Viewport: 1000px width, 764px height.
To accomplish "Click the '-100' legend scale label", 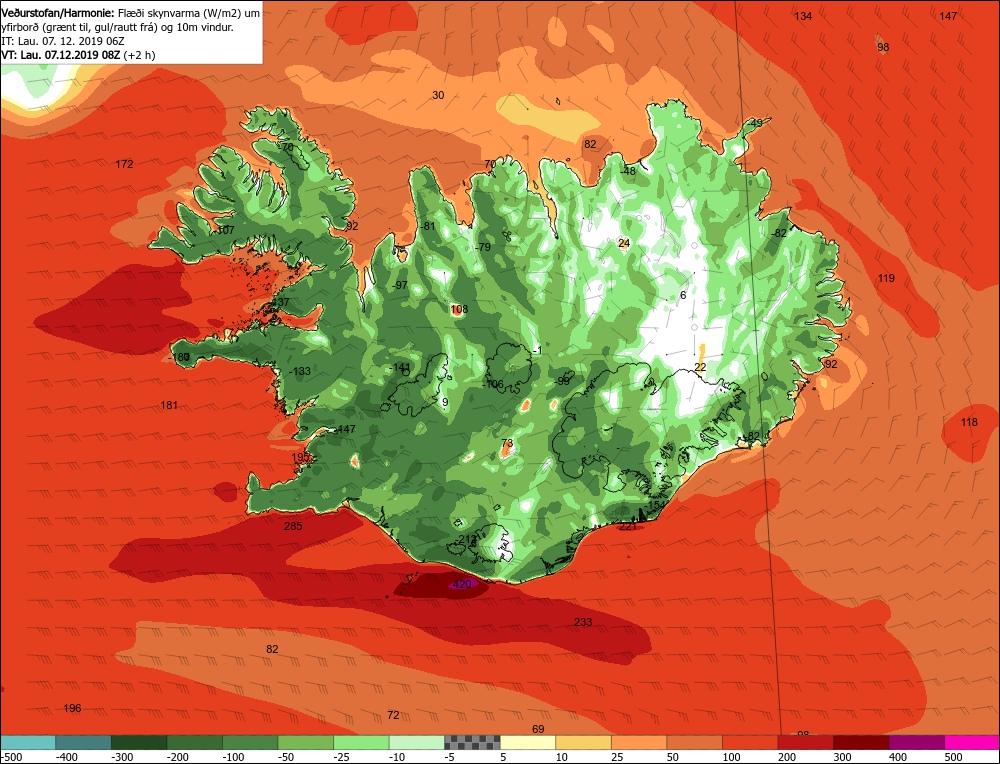I will point(233,757).
